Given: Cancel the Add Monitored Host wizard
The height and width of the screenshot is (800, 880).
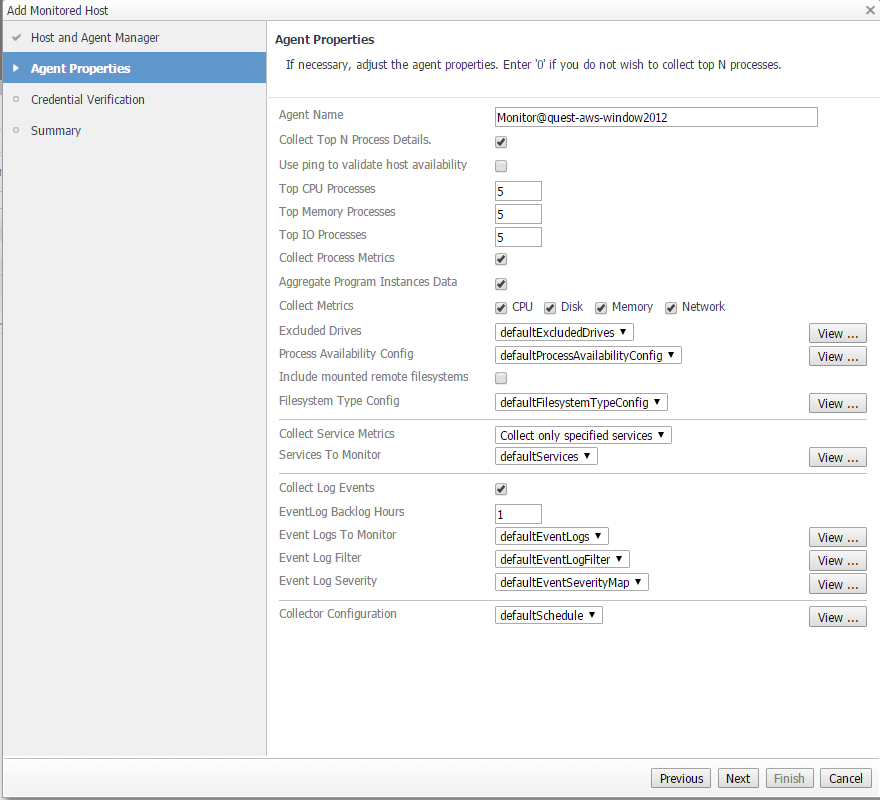Looking at the screenshot, I should pyautogui.click(x=845, y=779).
